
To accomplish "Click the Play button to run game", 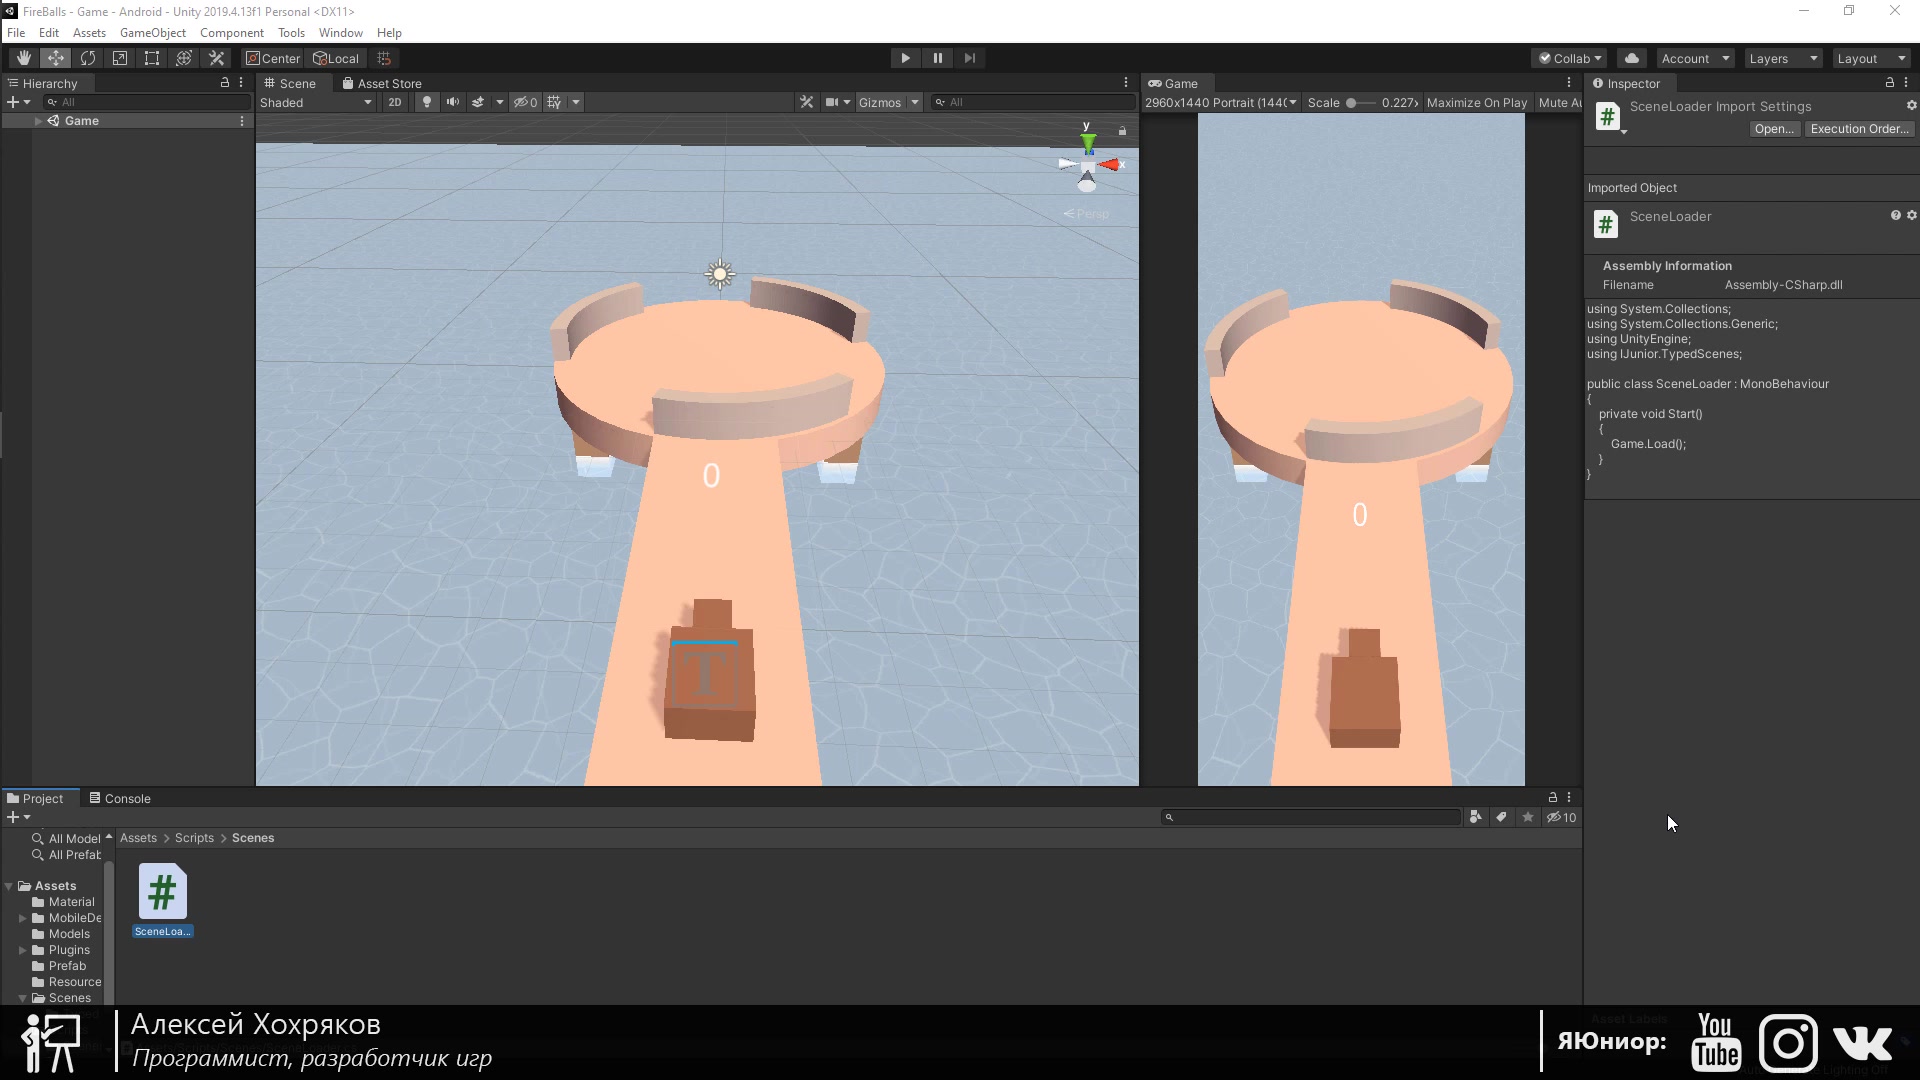I will [x=906, y=57].
